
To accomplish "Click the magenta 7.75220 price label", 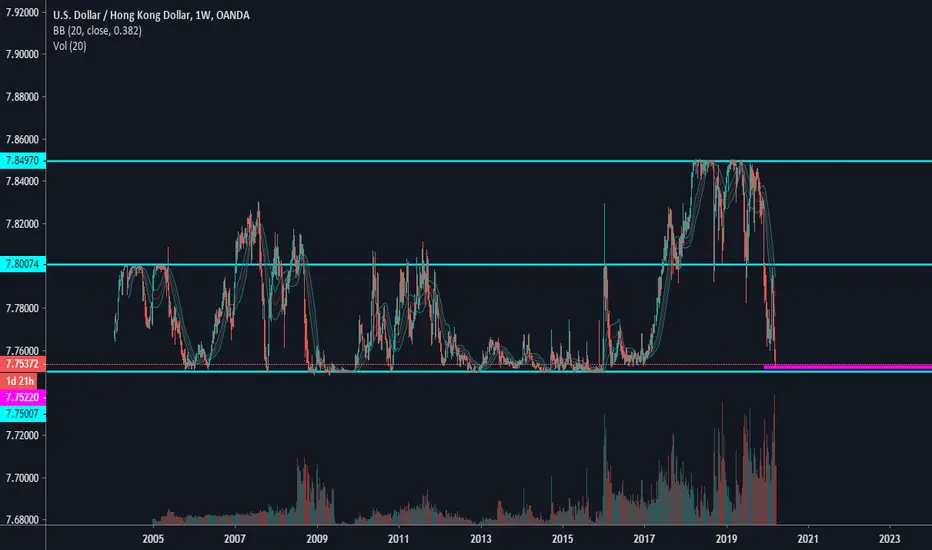I will click(23, 397).
